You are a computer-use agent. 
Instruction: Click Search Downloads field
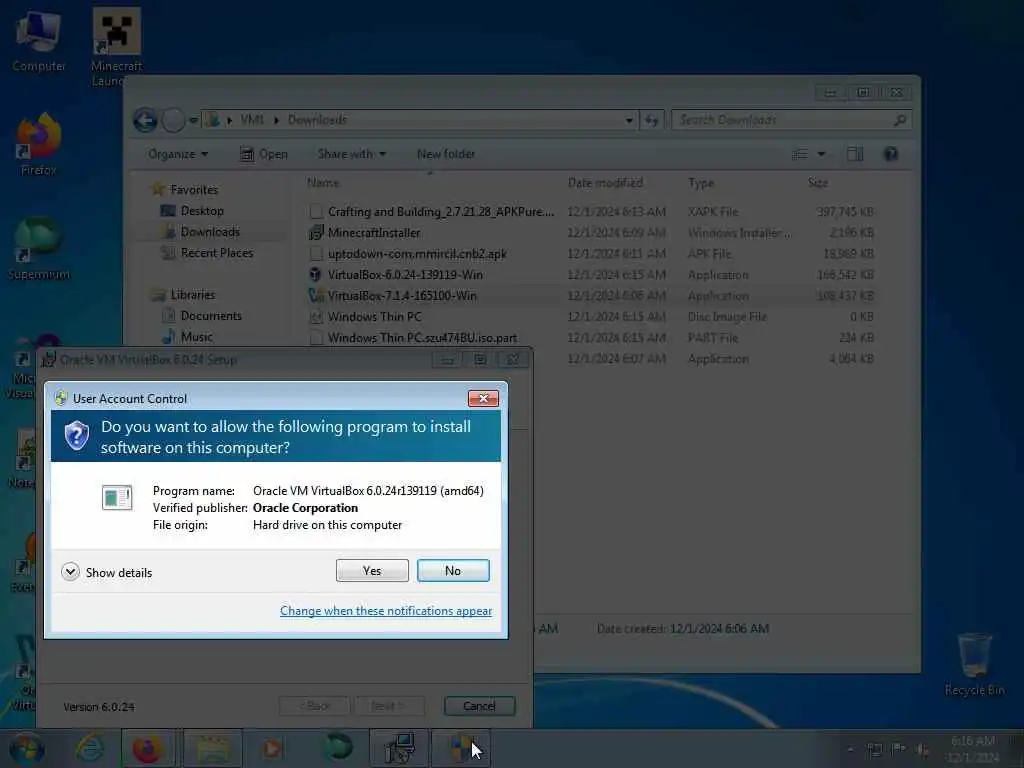tap(791, 120)
